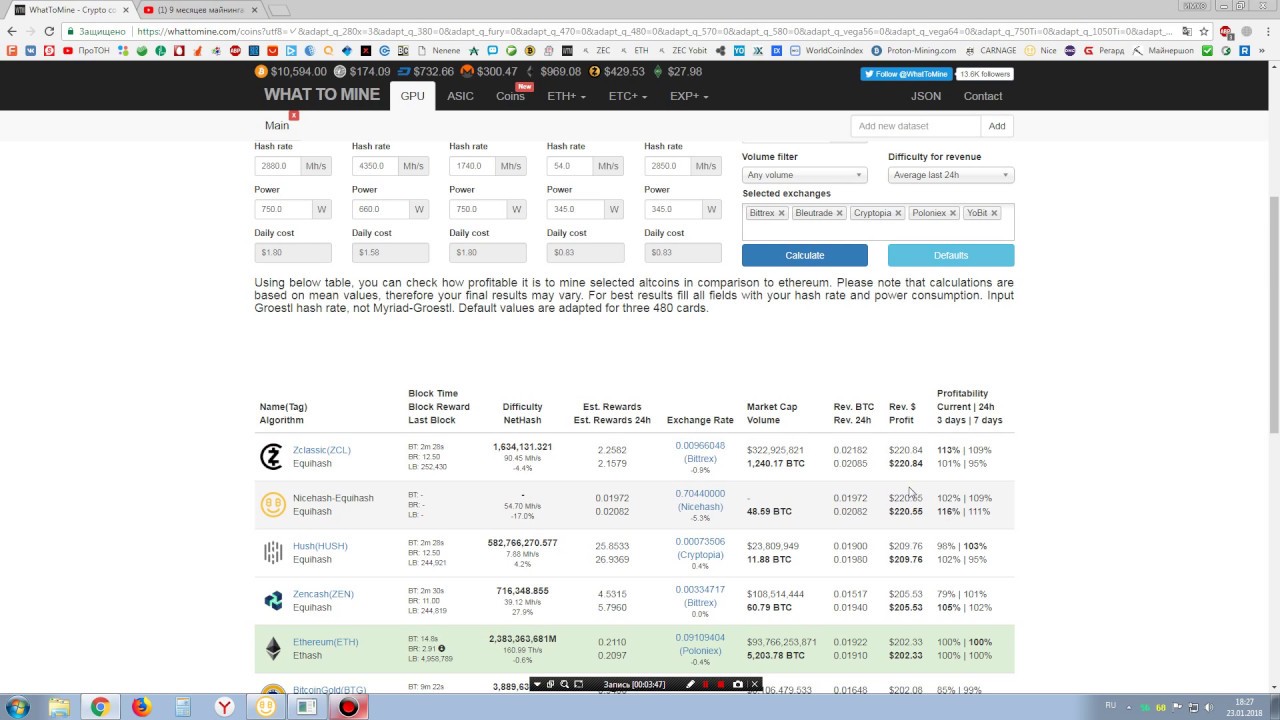Click the Add new dataset input field

coord(915,126)
